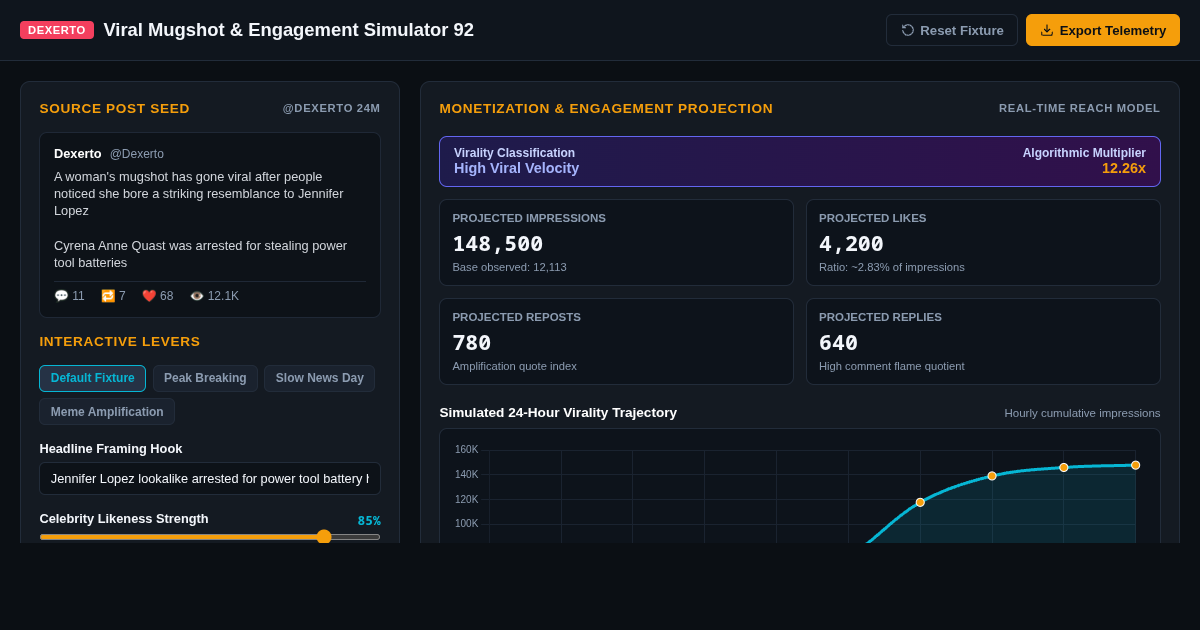Click the Projected Replies value 640
1200x630 pixels.
point(838,343)
